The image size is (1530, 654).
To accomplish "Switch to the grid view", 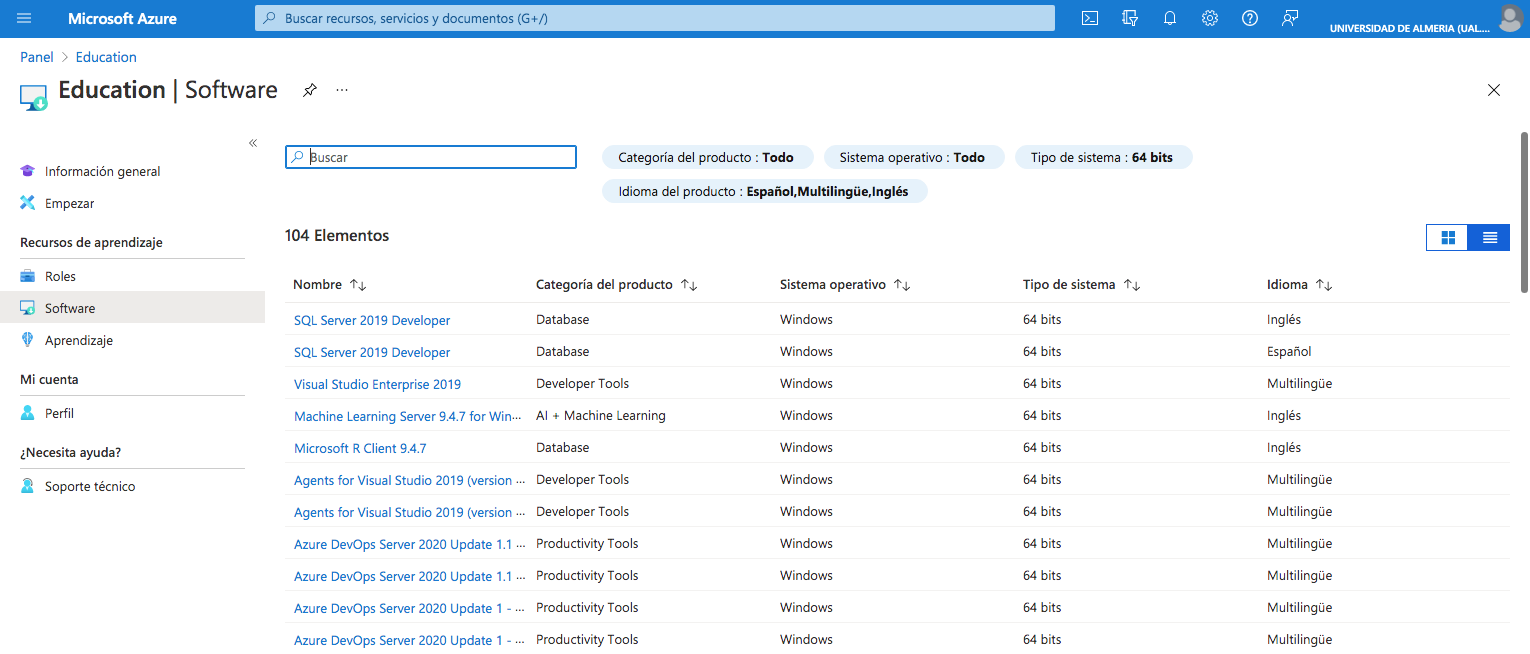I will pyautogui.click(x=1447, y=237).
